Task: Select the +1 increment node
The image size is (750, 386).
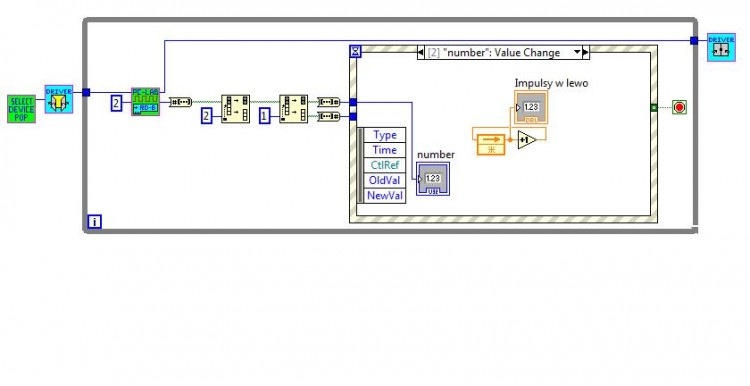Action: pyautogui.click(x=527, y=140)
